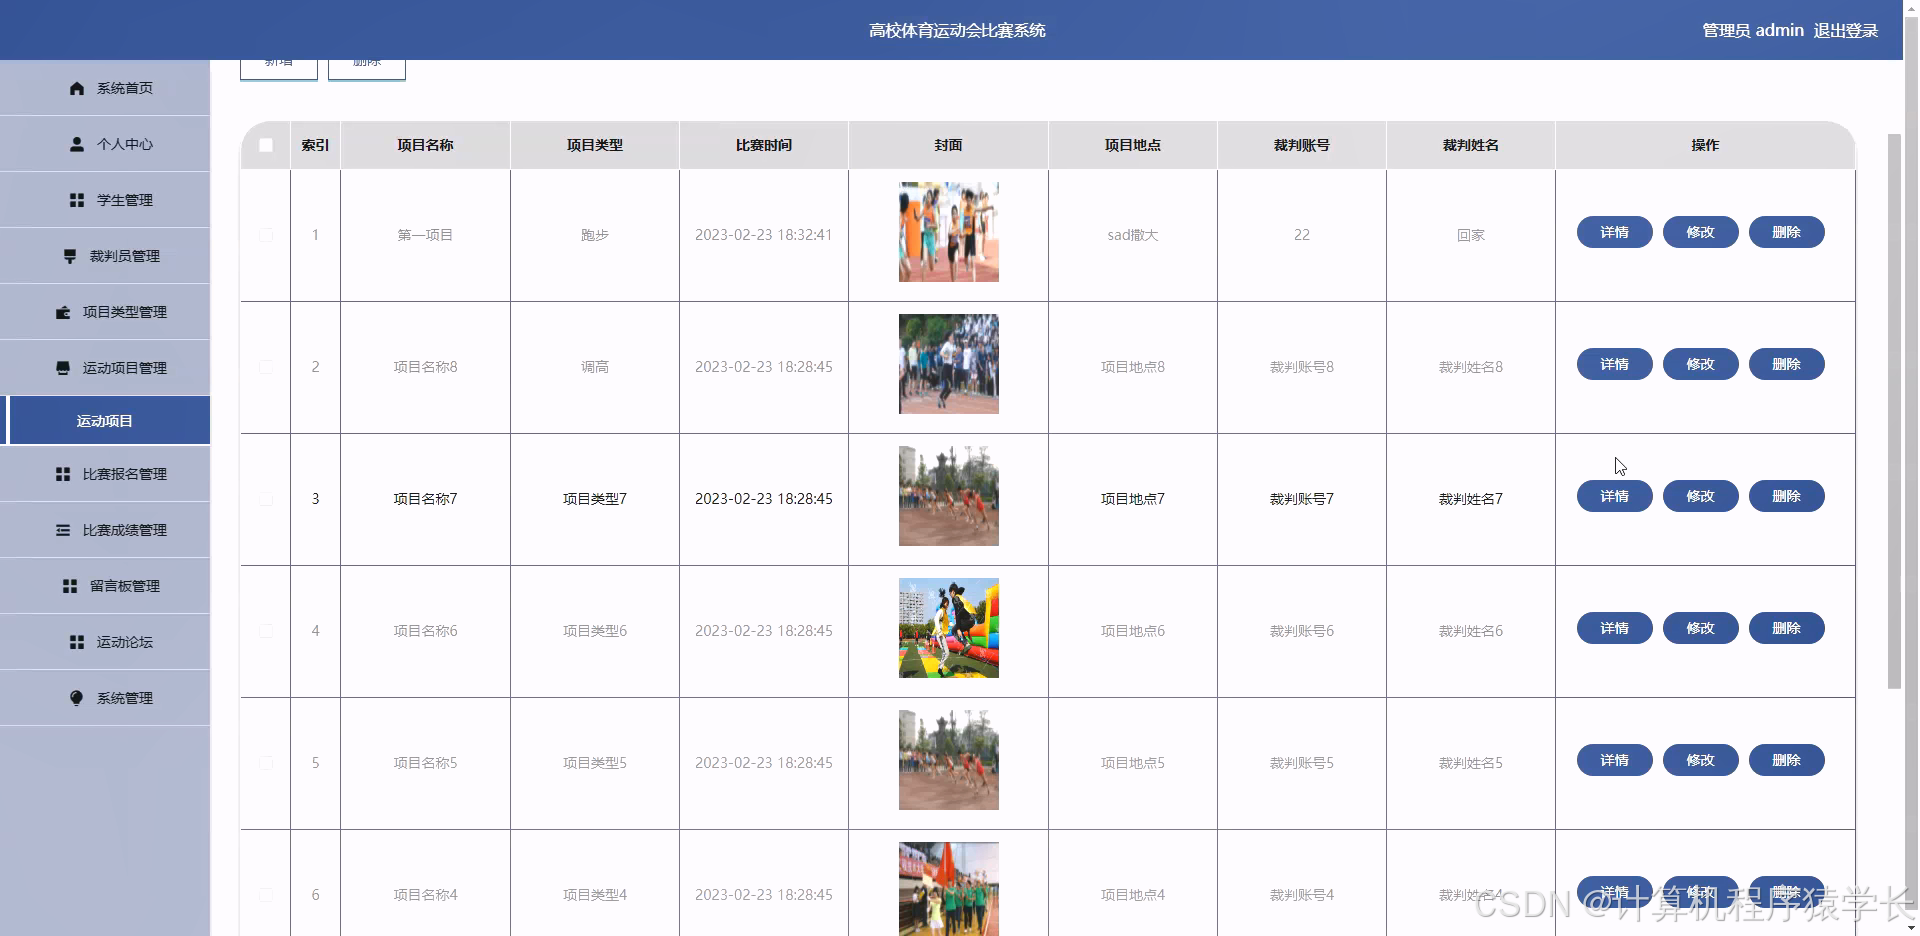Screen dimensions: 1920x936
Task: Open cover thumbnail of 项目名称5
Action: (x=948, y=760)
